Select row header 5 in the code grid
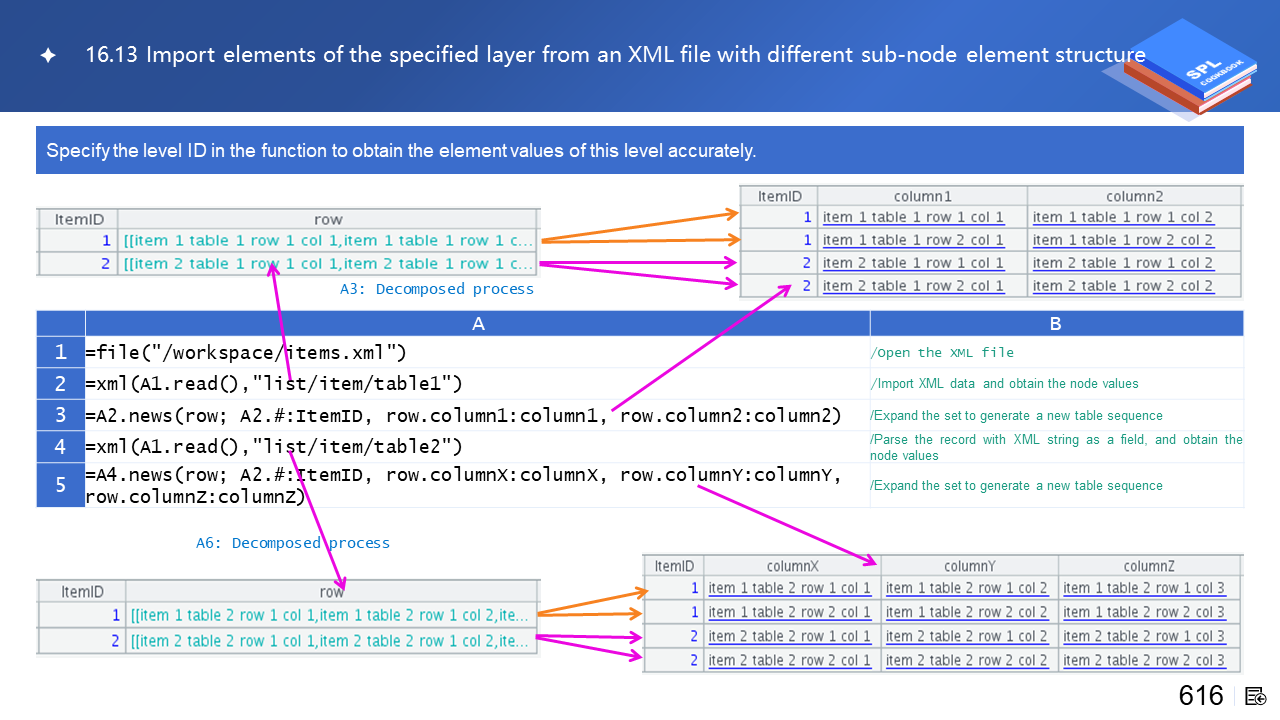This screenshot has width=1280, height=720. click(60, 485)
